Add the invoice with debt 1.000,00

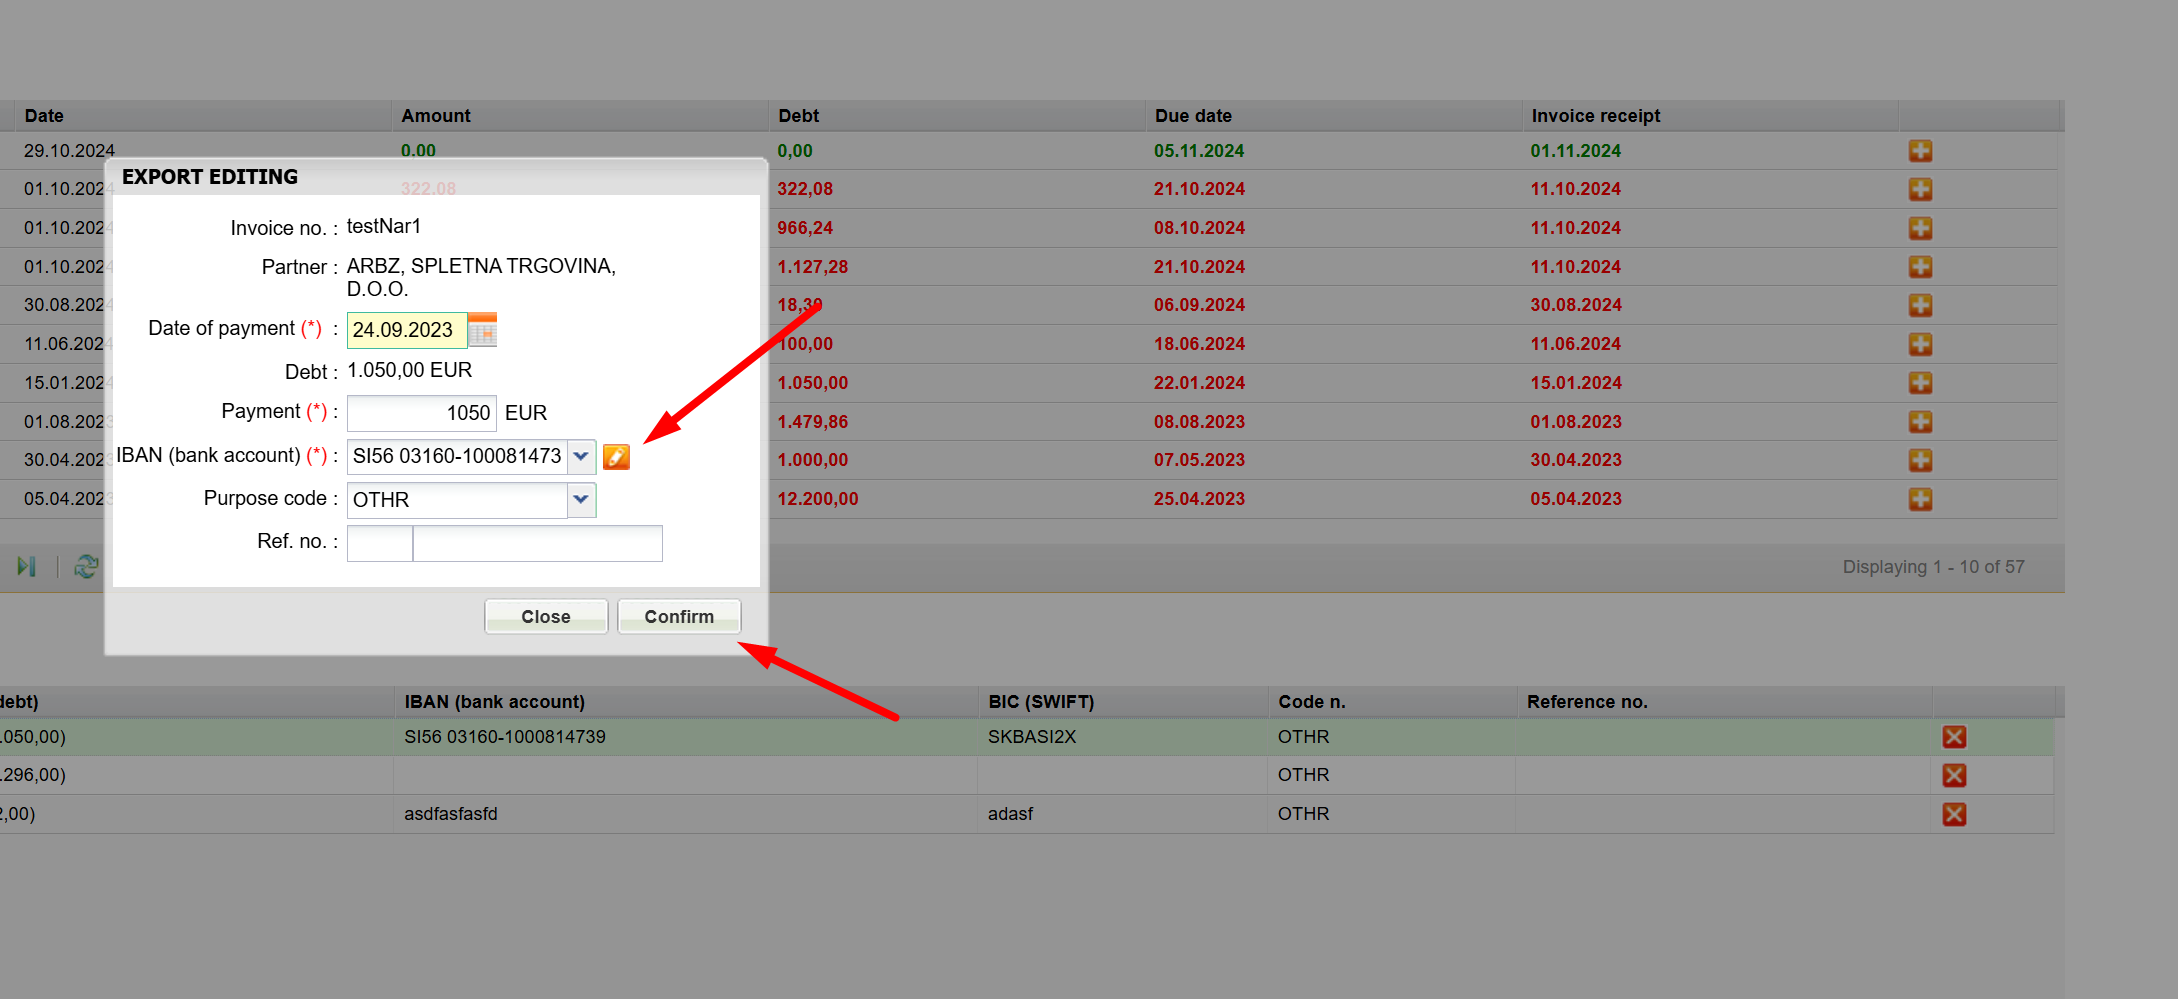coord(1920,460)
